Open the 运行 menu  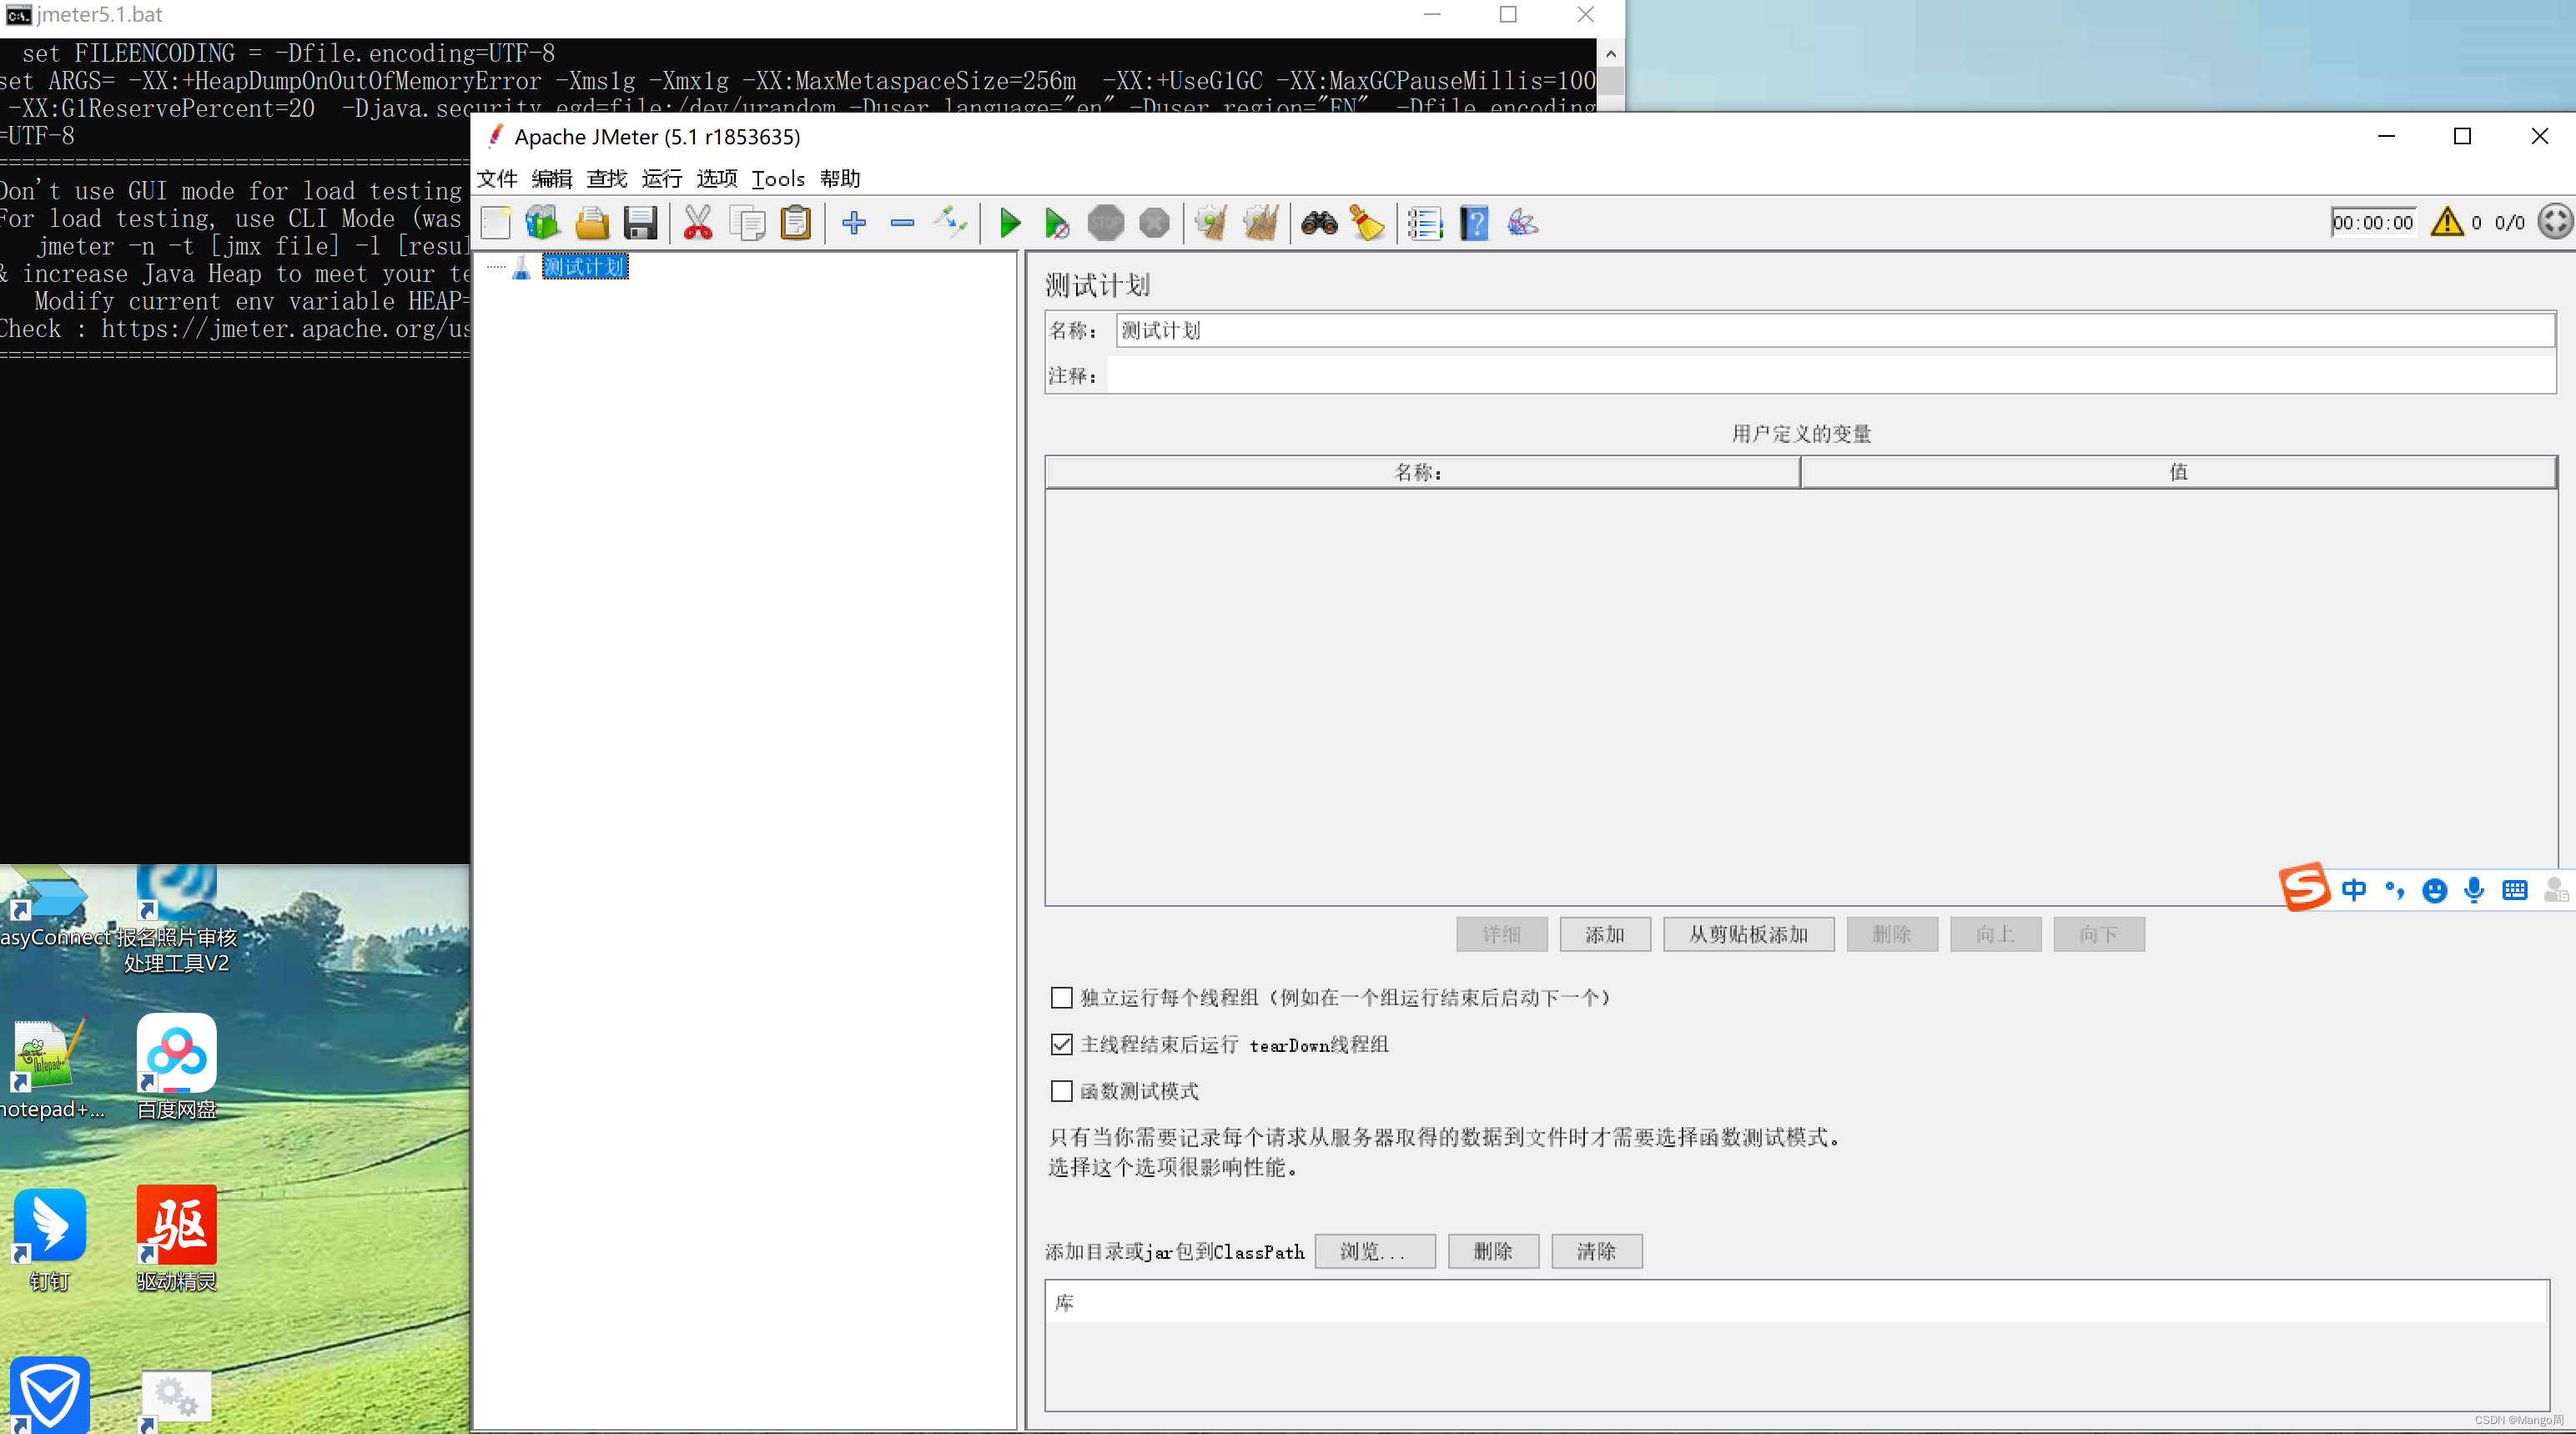662,179
